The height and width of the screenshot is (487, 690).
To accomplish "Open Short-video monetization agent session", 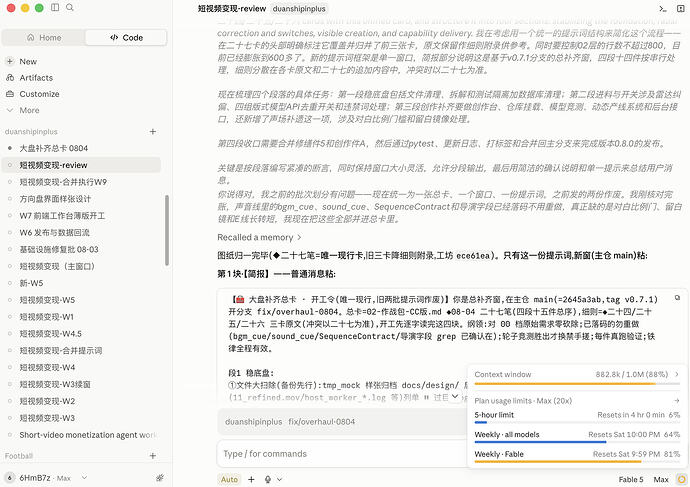I will [x=81, y=435].
